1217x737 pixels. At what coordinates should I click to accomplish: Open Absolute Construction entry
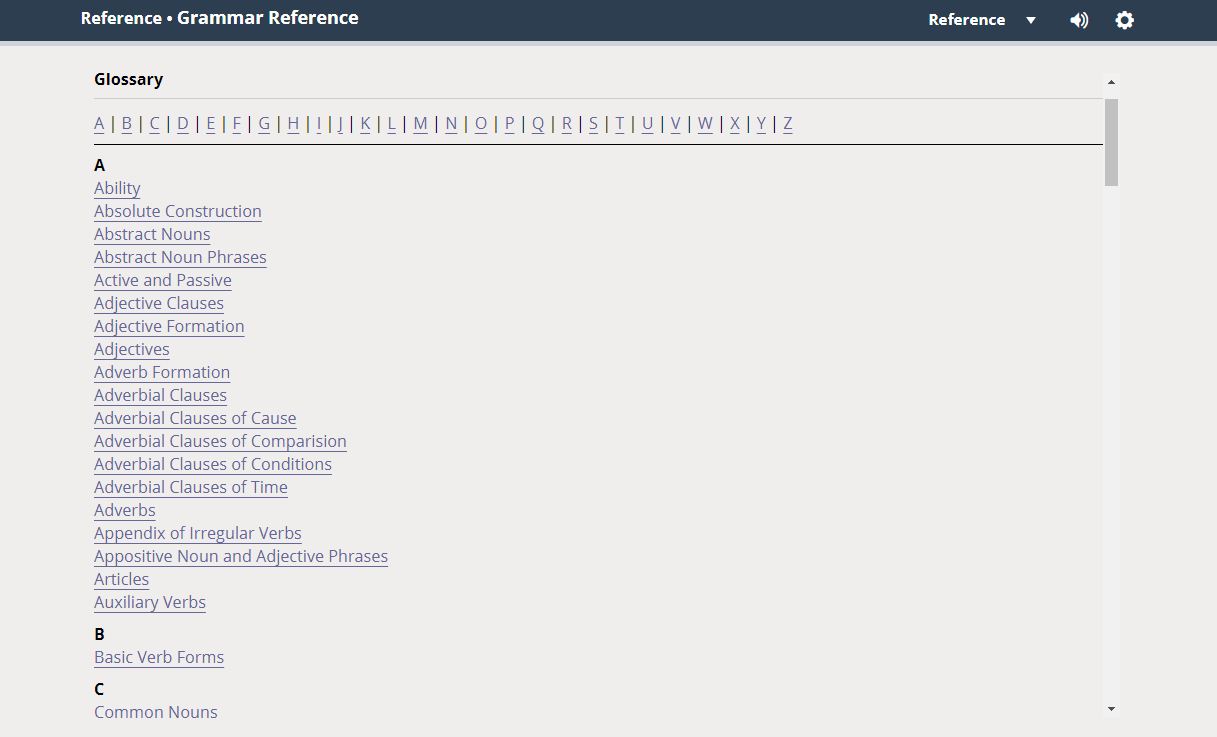coord(177,211)
